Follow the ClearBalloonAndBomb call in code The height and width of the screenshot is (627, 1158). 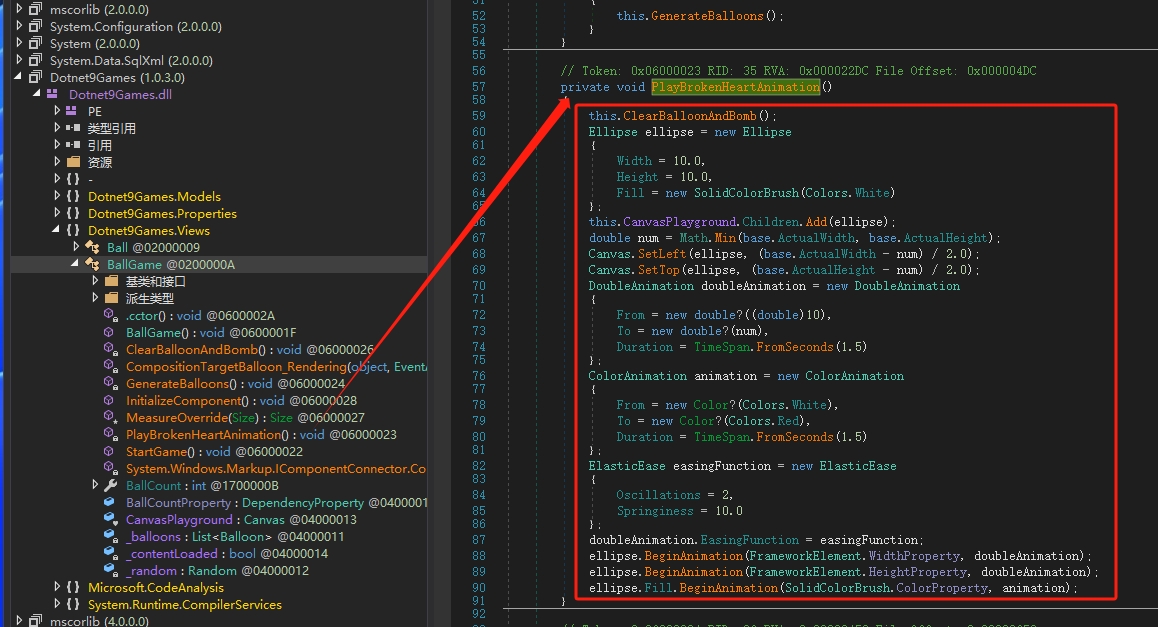point(690,116)
